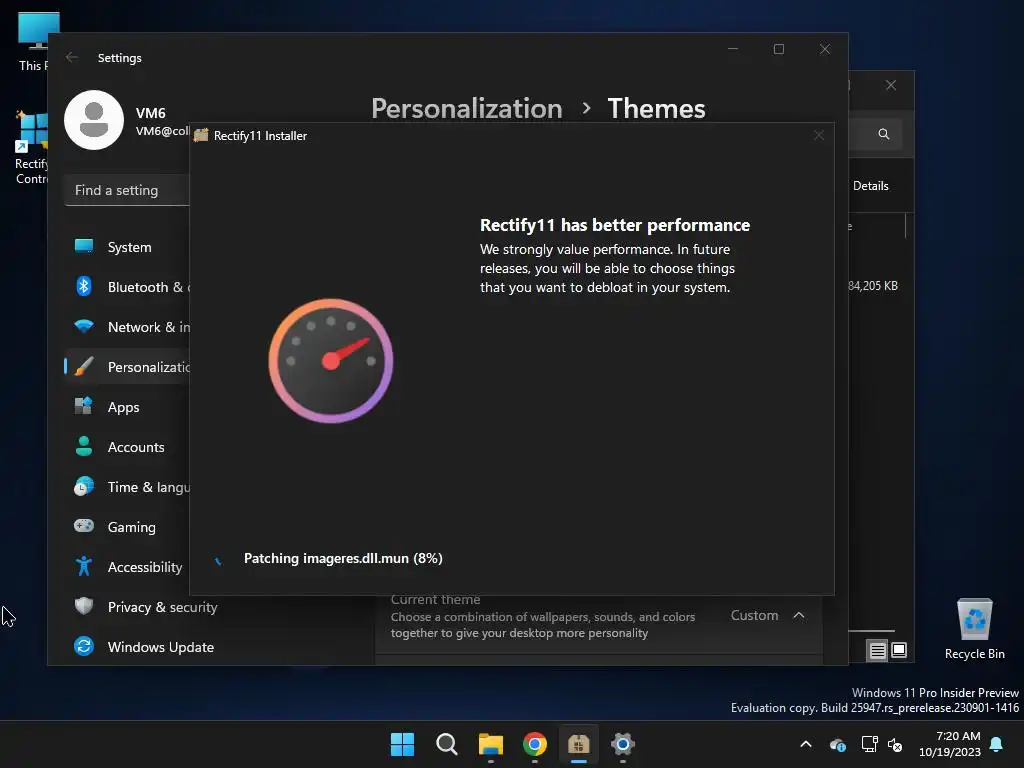Click the OneDrive cloud tray icon

point(838,744)
